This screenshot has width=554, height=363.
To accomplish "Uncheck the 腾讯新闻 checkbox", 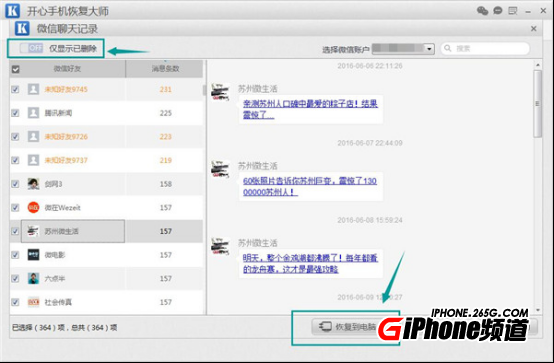I will [15, 113].
